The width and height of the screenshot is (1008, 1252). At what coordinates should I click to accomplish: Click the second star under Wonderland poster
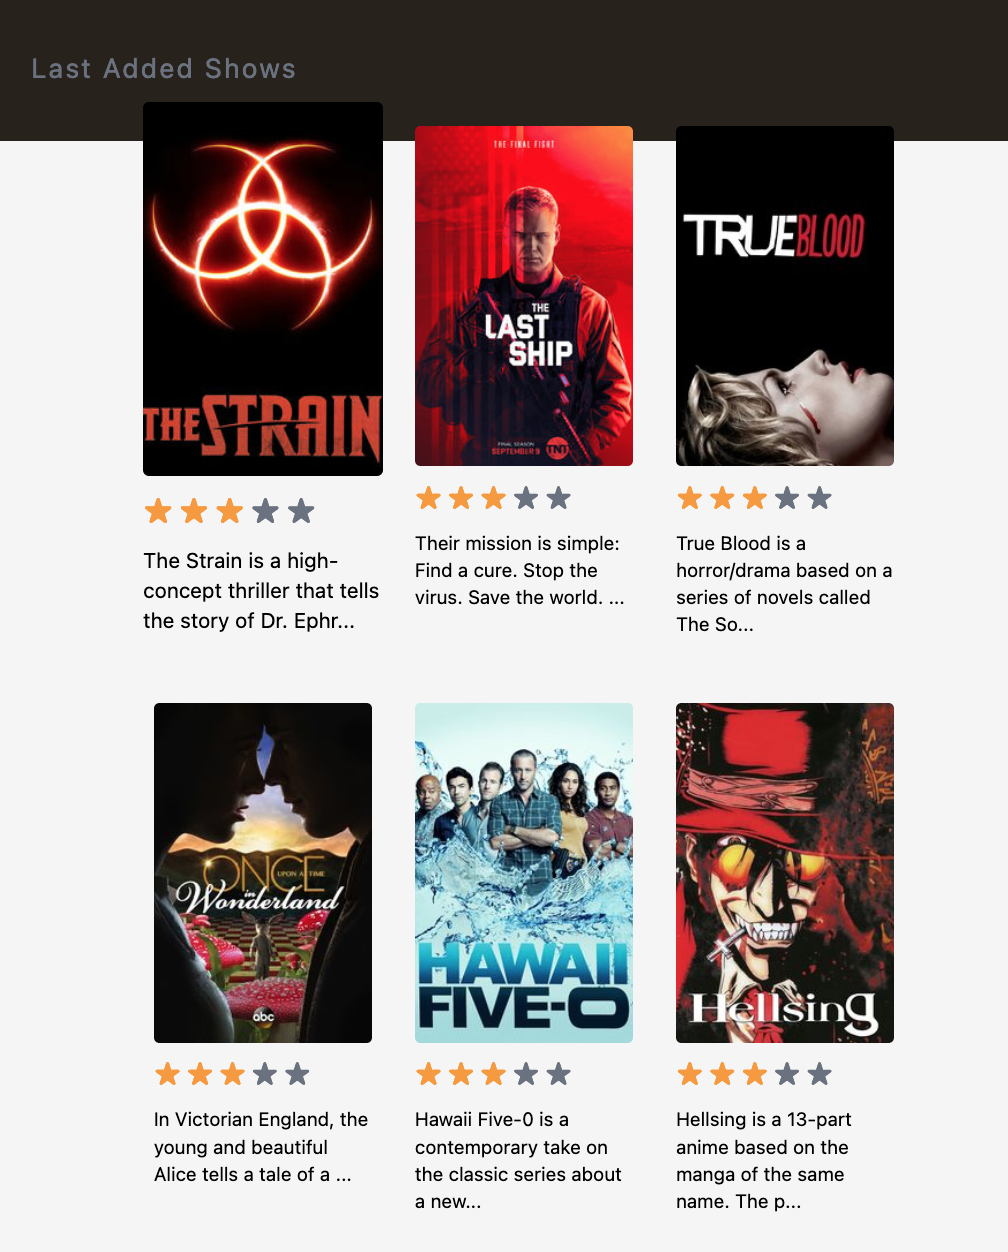200,1074
